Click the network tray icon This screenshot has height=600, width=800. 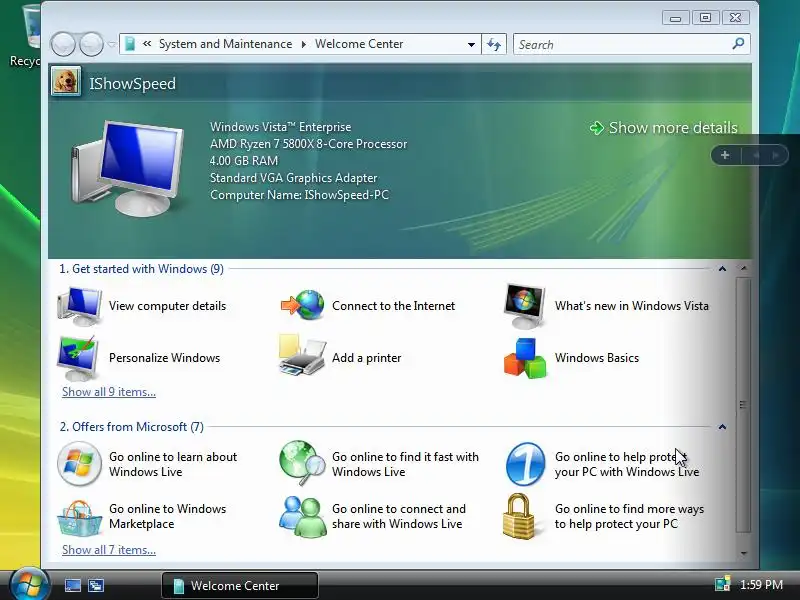[722, 584]
